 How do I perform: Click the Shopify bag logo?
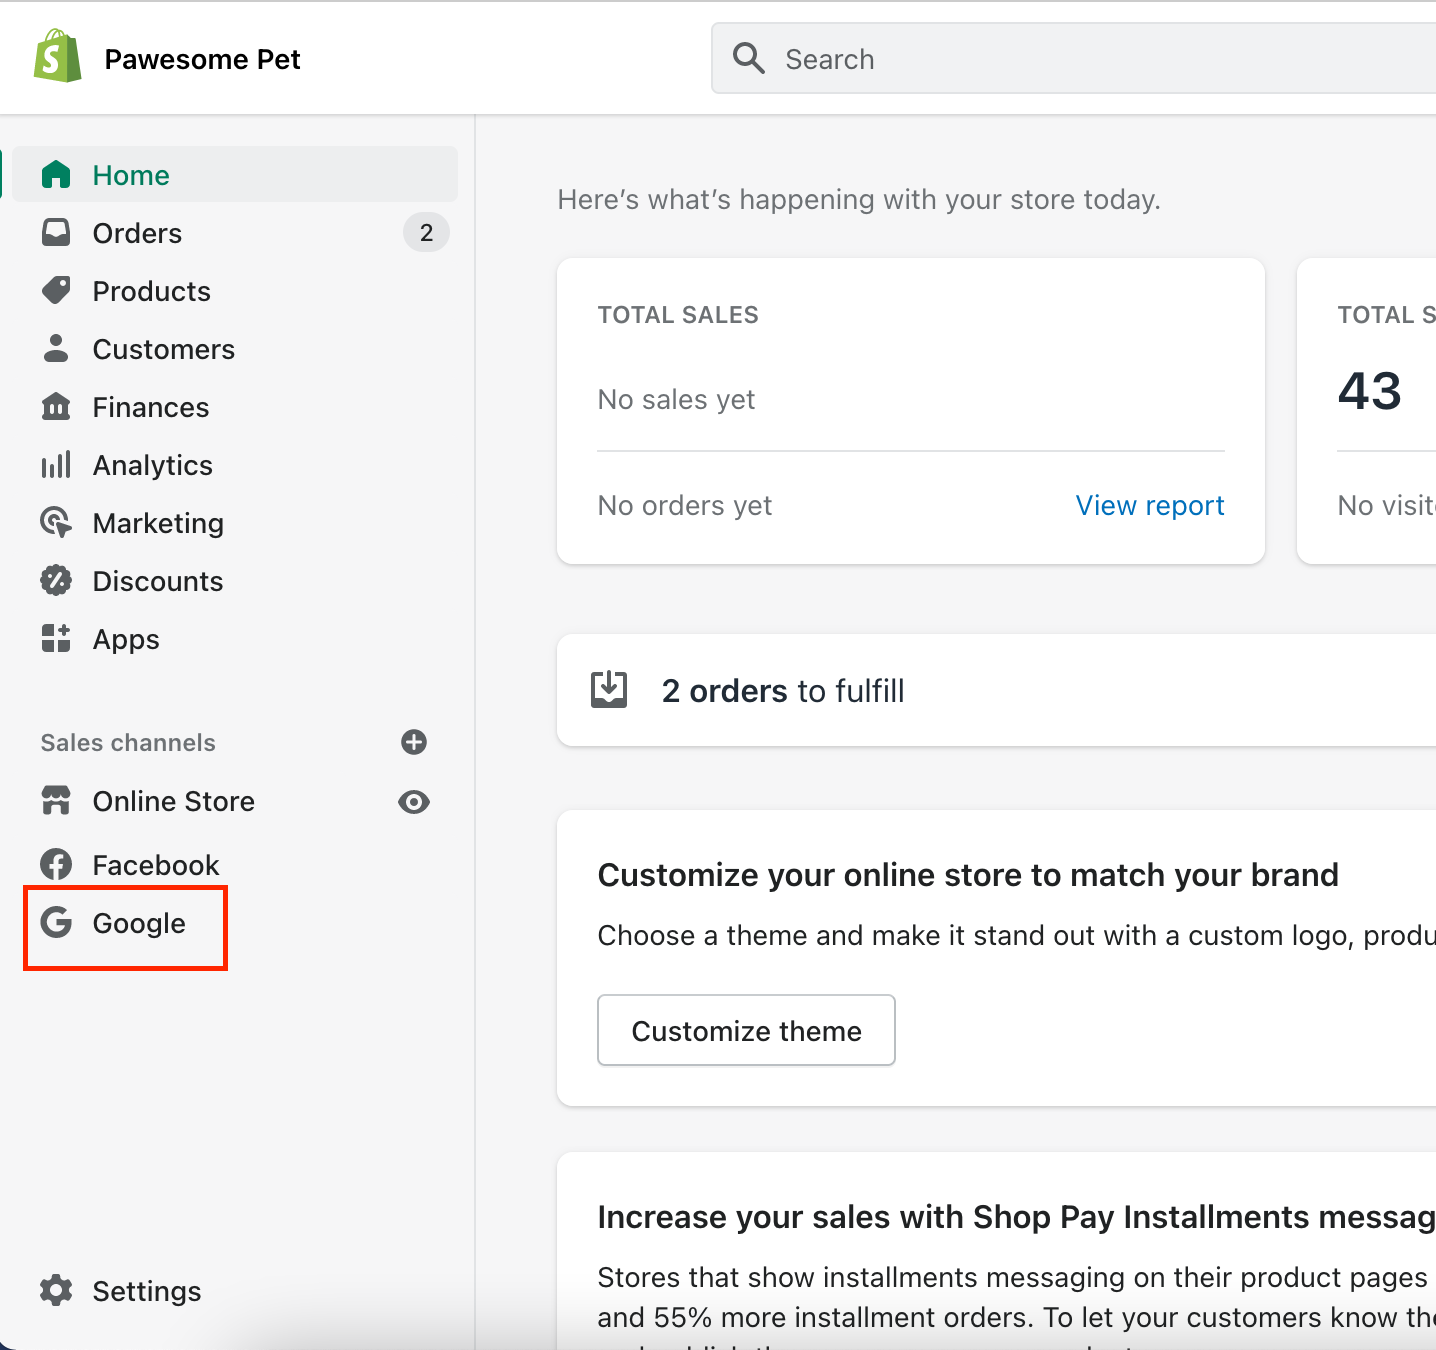click(57, 56)
